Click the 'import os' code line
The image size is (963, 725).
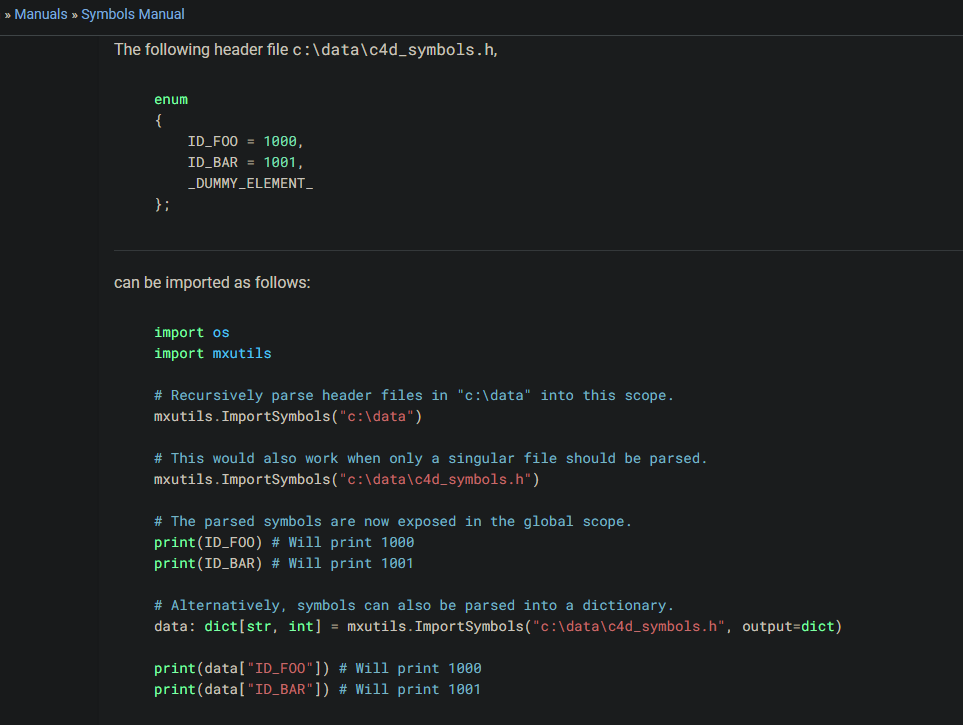tap(192, 332)
